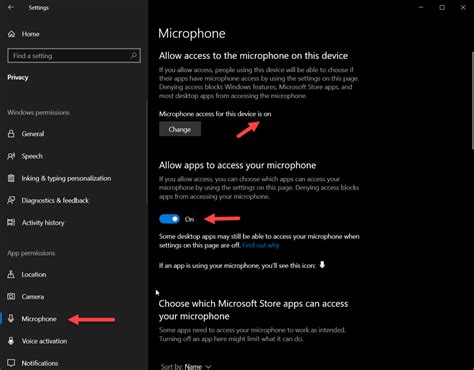Click the back arrow icon in Settings
Image resolution: width=474 pixels, height=370 pixels.
click(11, 7)
